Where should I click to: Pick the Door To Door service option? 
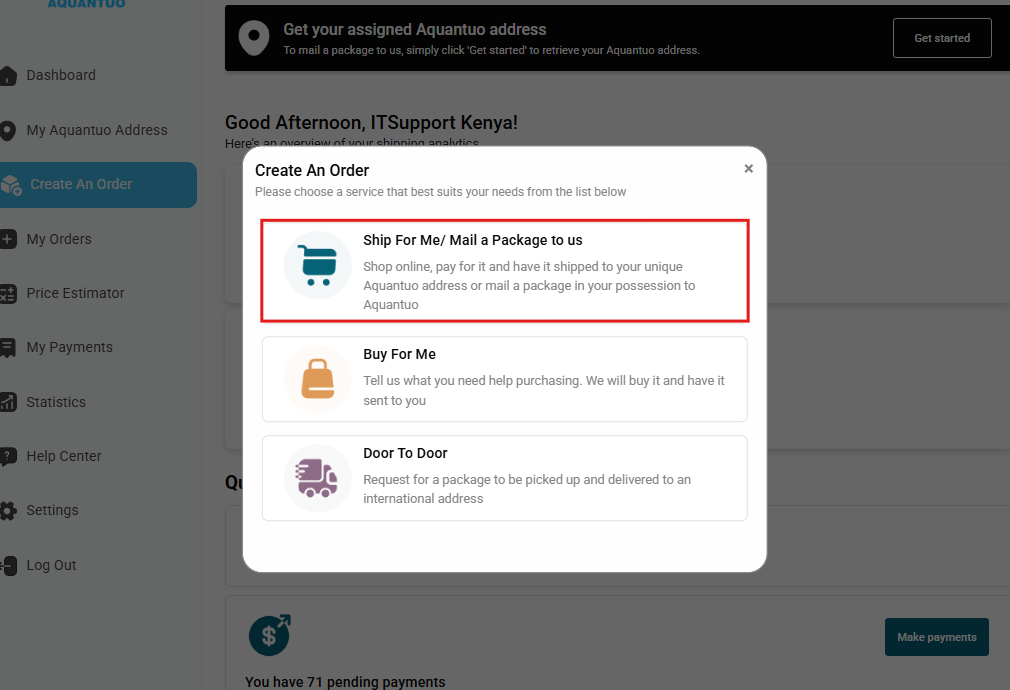pyautogui.click(x=504, y=478)
